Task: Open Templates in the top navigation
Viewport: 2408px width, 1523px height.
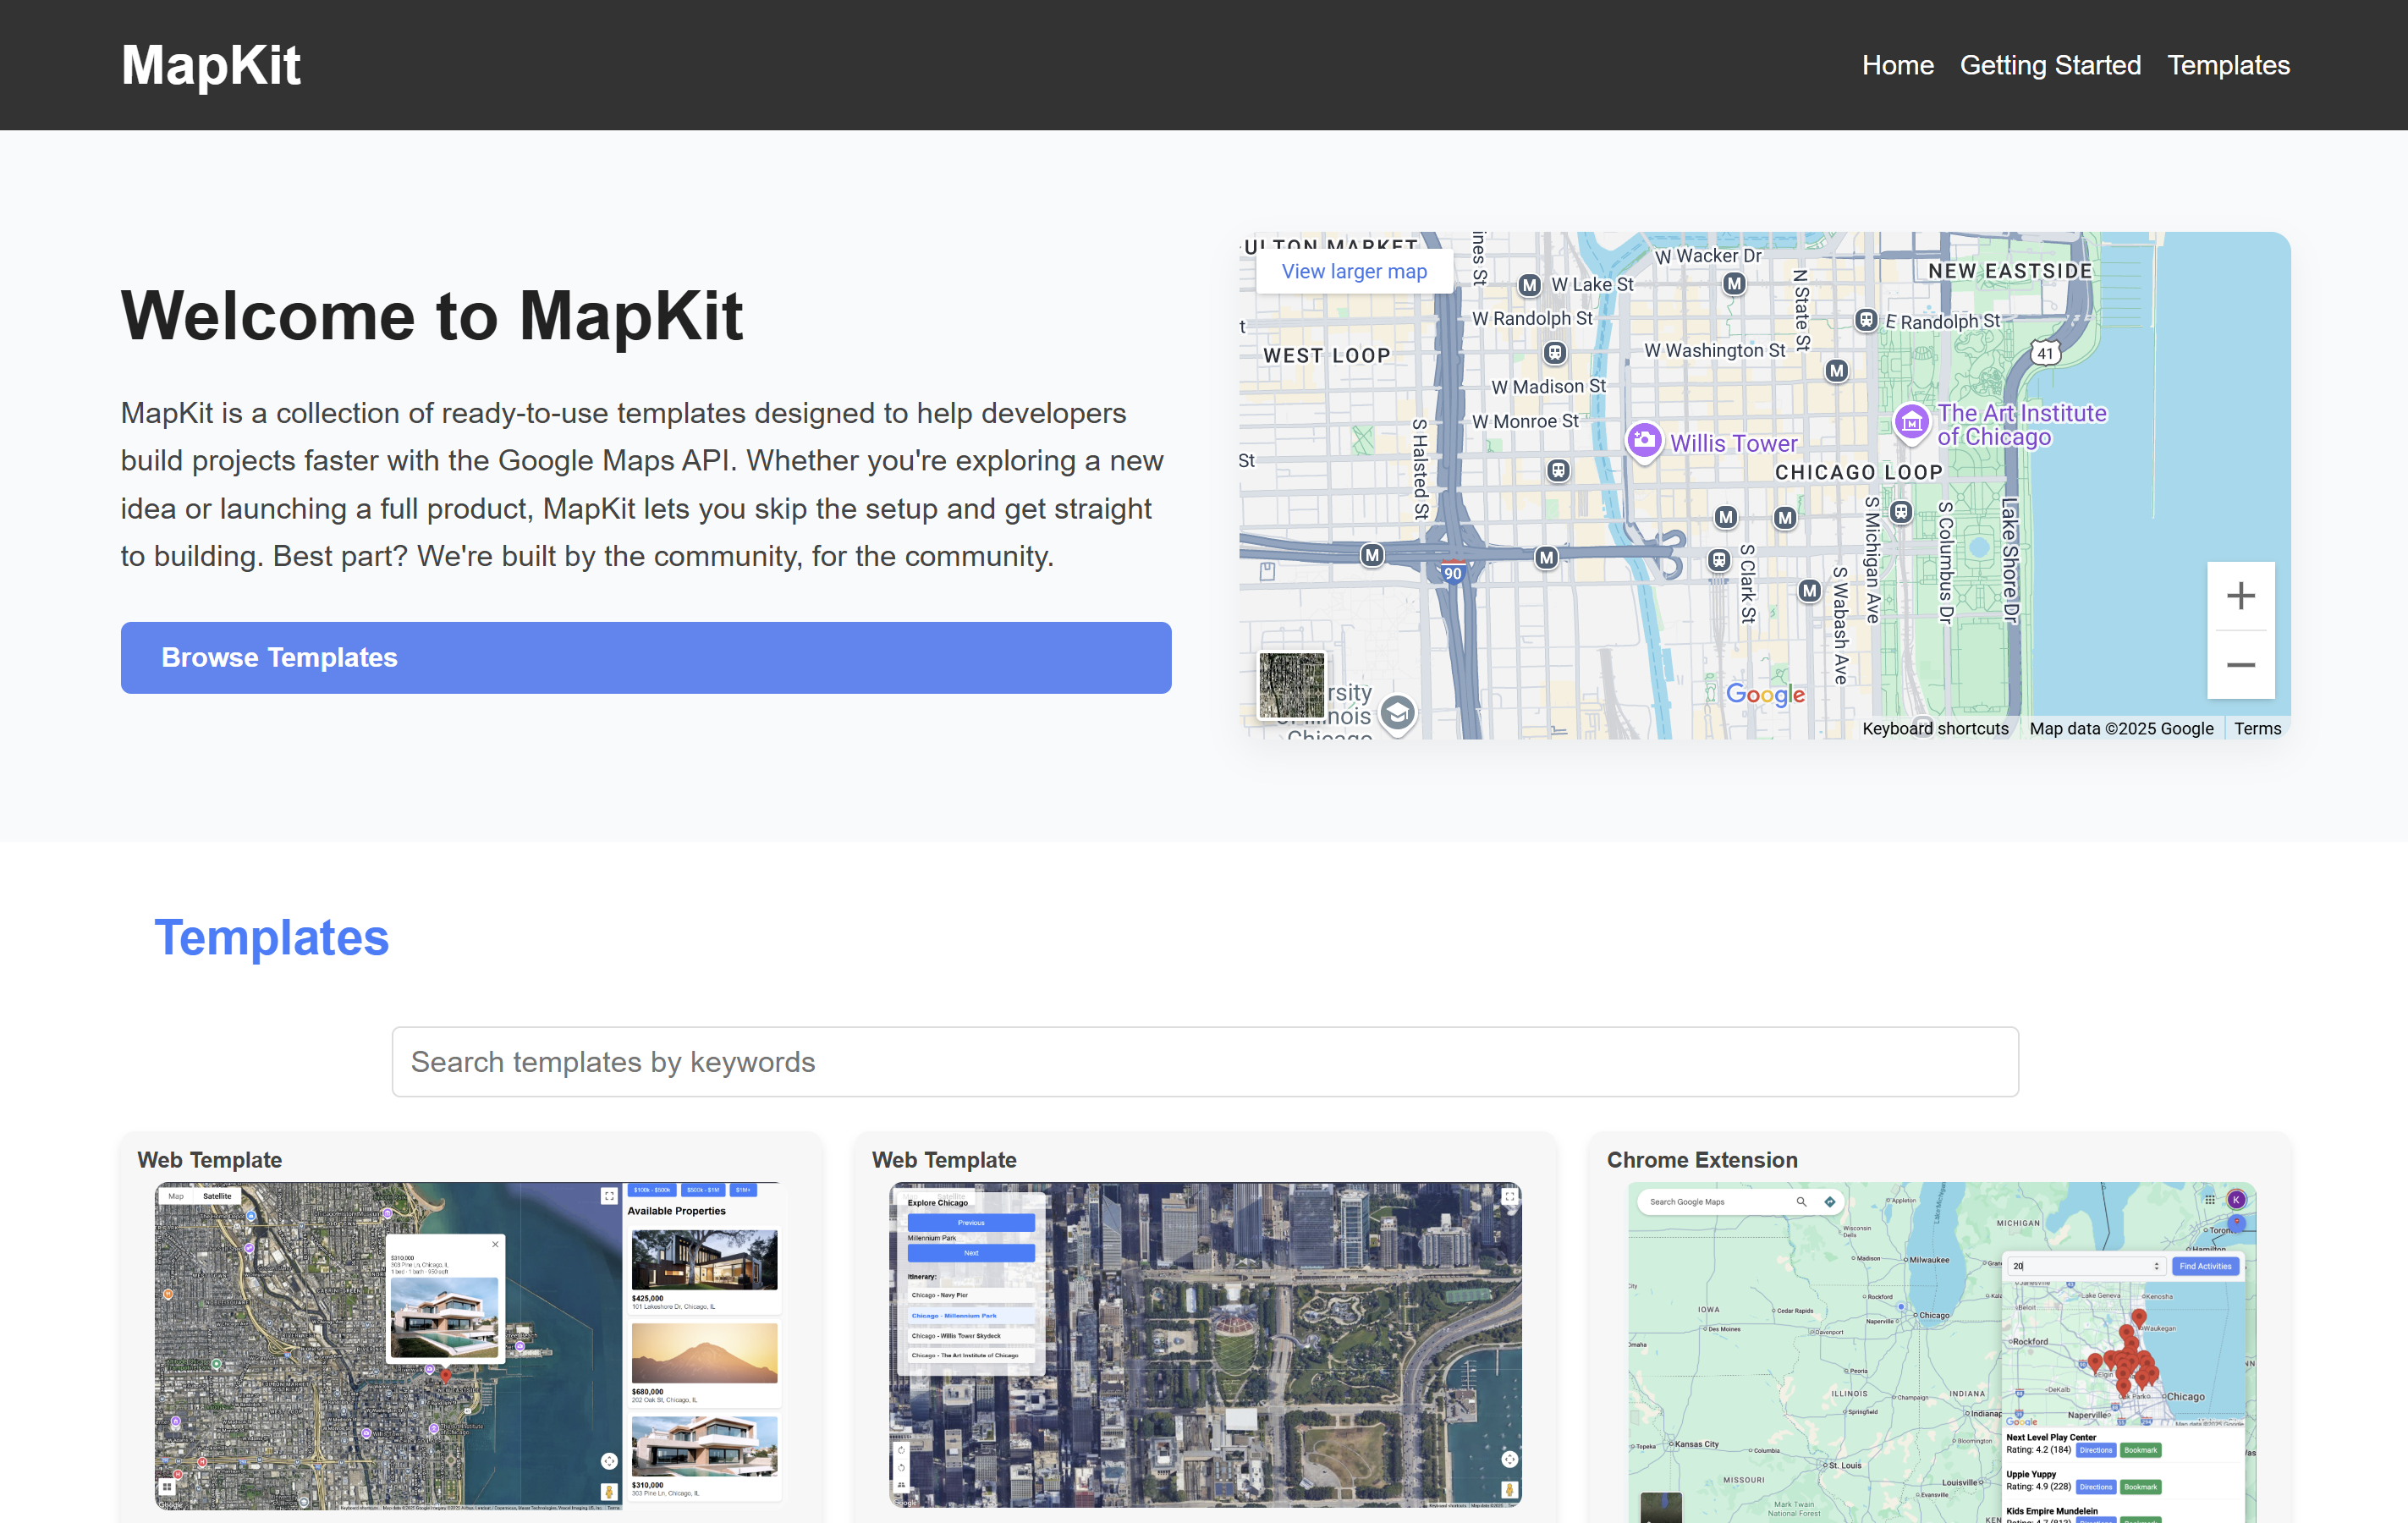Action: pos(2228,65)
